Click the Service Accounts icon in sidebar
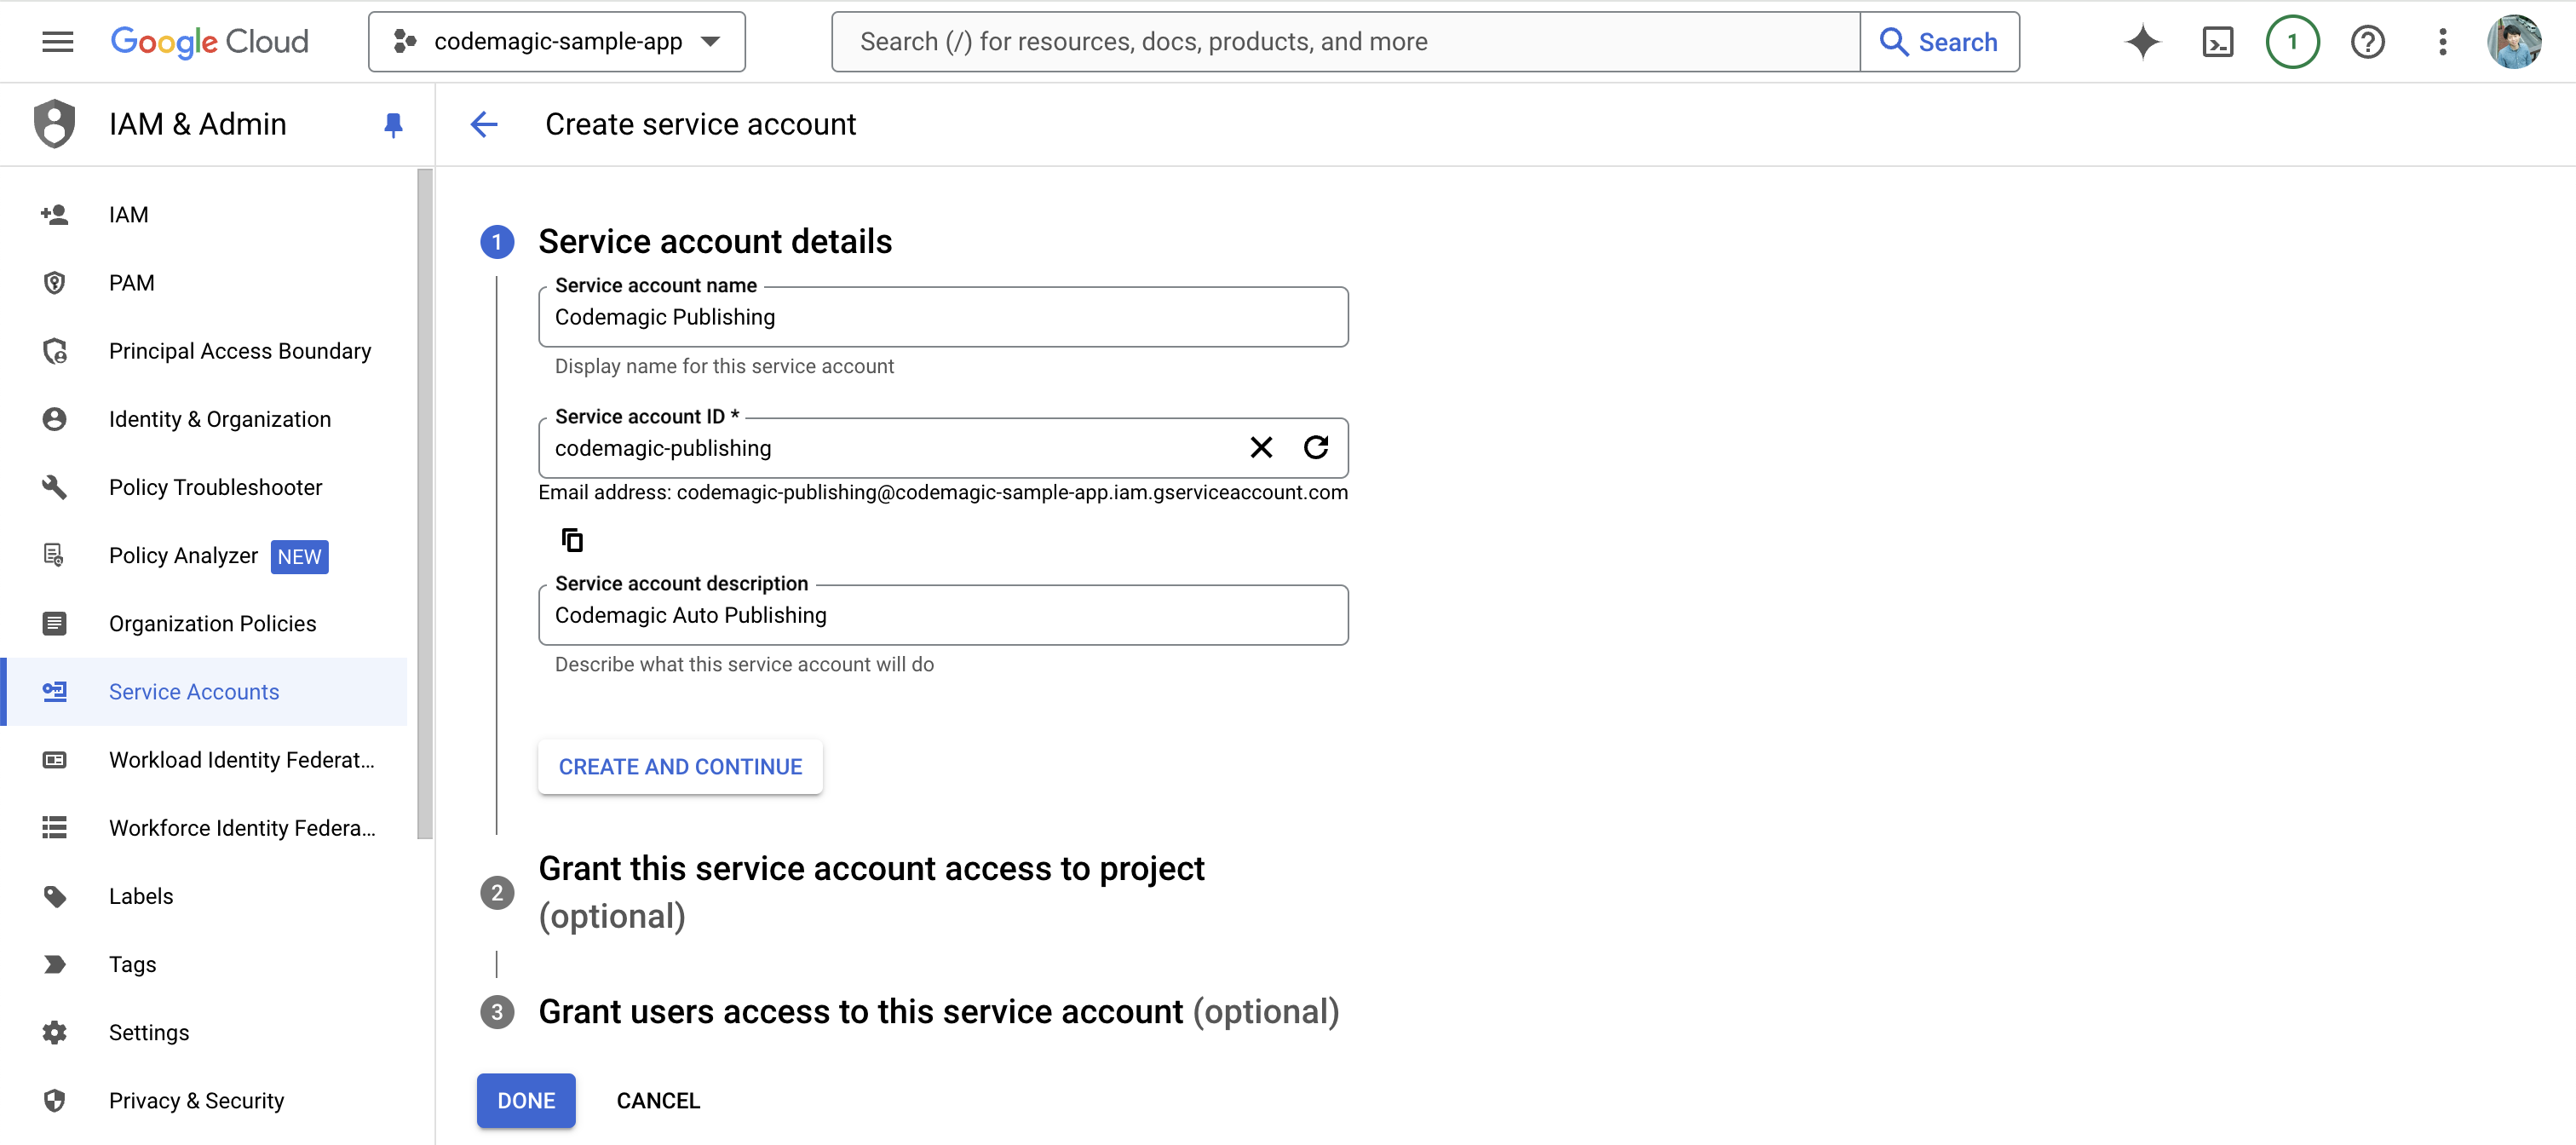Viewport: 2576px width, 1145px height. [x=56, y=692]
